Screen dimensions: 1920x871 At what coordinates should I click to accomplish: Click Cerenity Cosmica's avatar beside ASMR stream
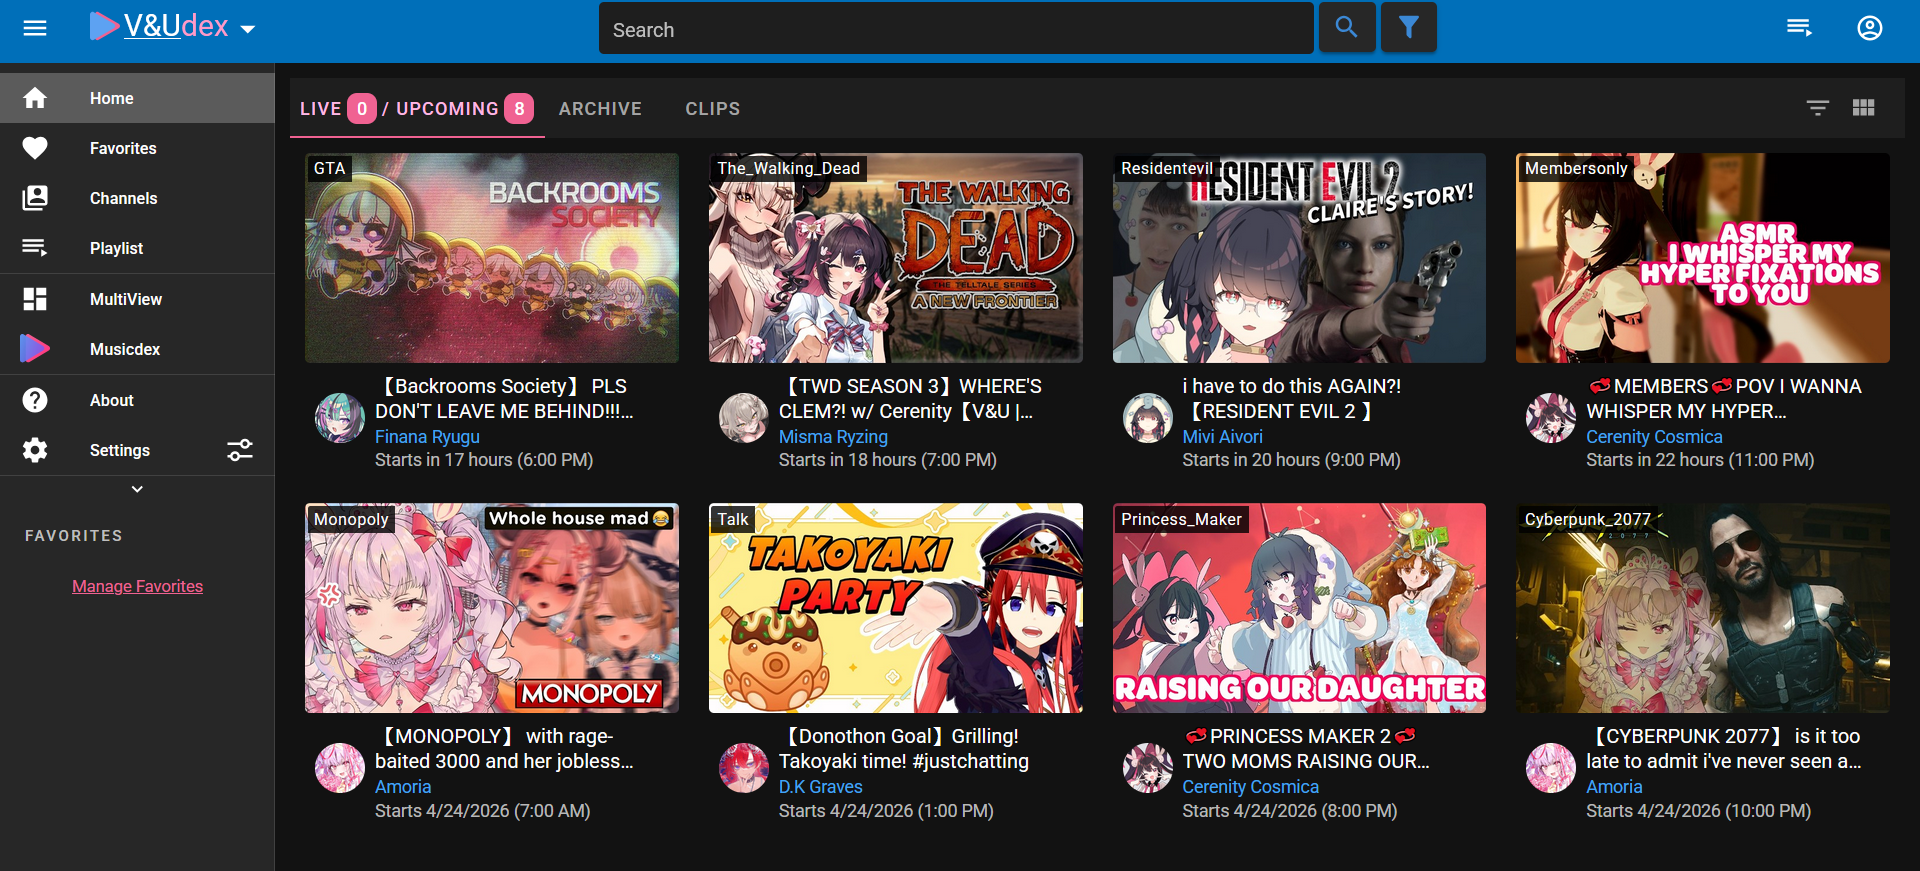click(x=1551, y=418)
